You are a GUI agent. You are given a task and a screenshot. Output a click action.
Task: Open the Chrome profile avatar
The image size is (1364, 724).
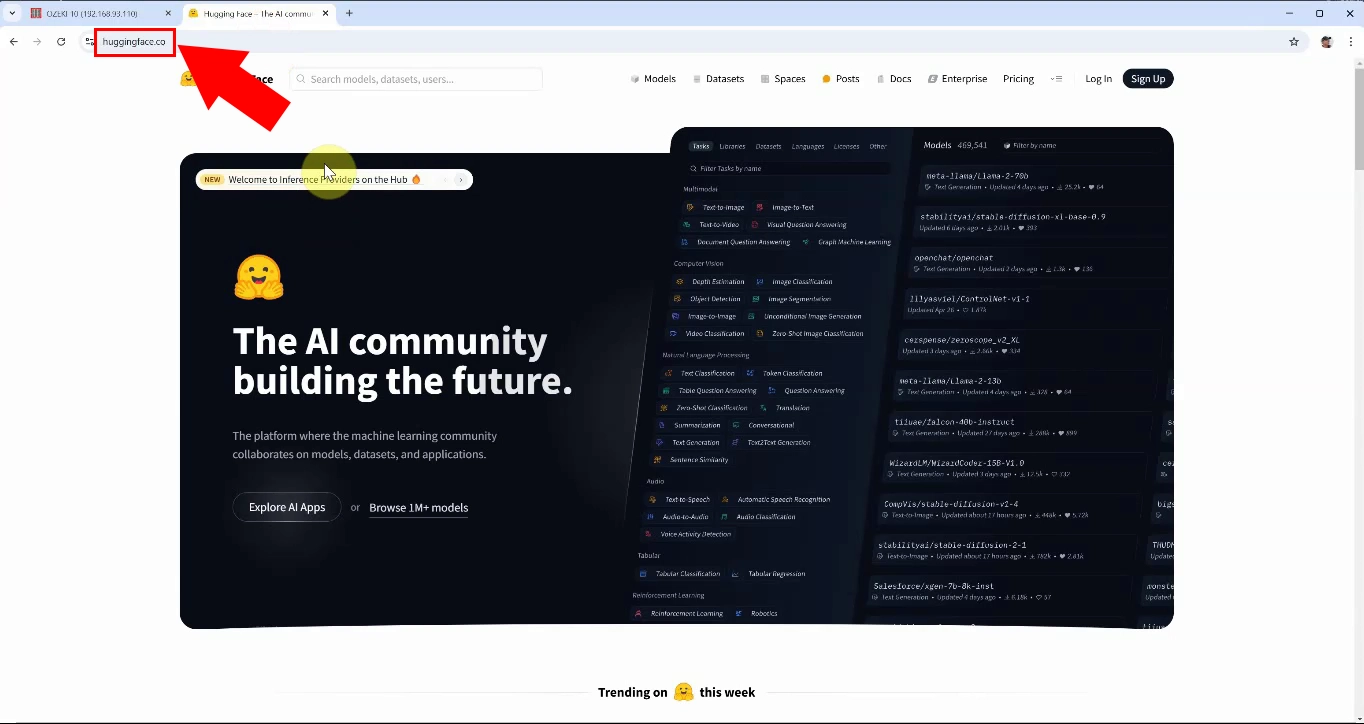[x=1327, y=42]
